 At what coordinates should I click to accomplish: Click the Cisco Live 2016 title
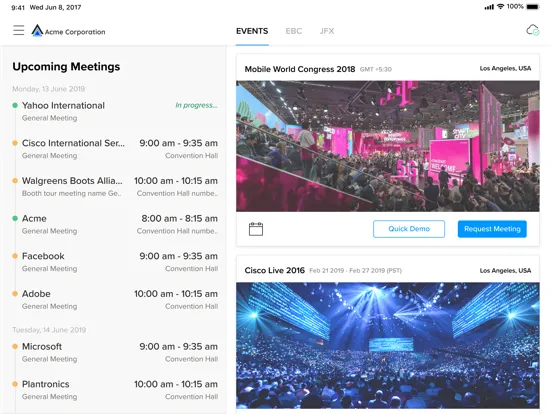coord(275,270)
